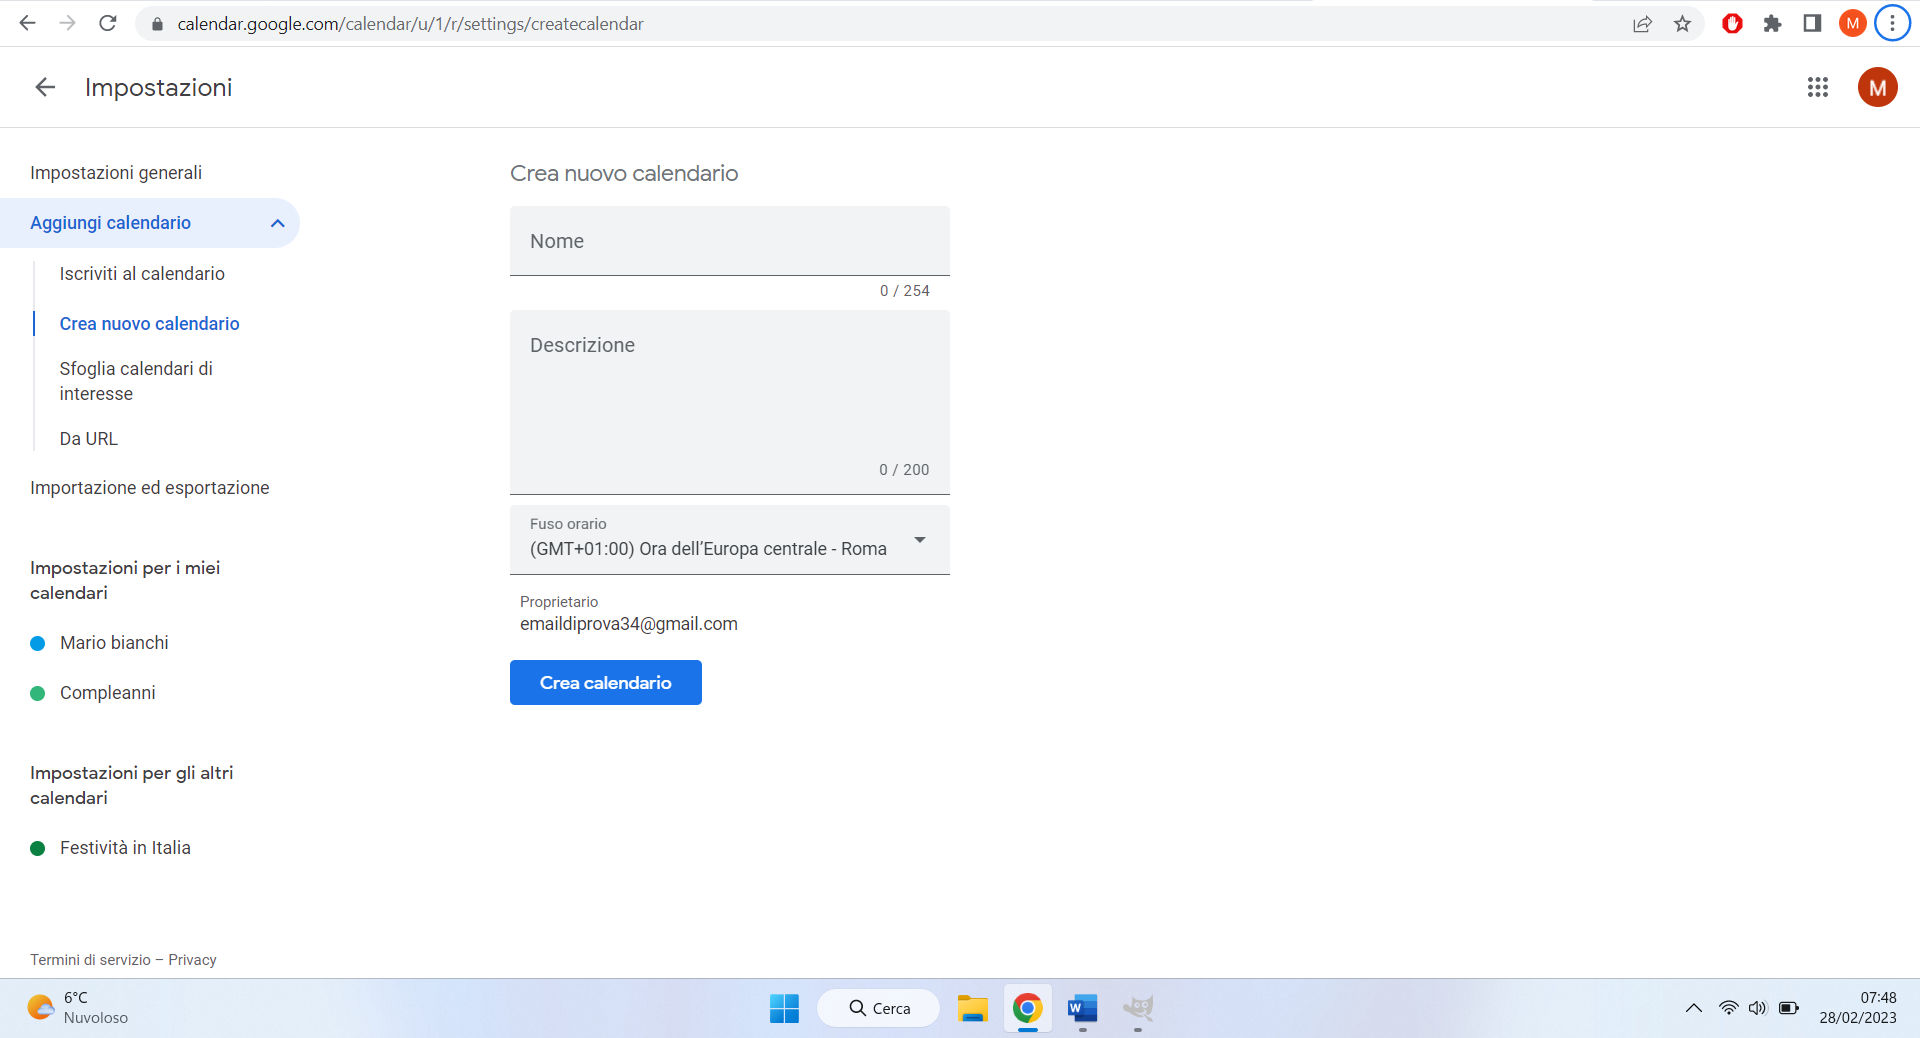
Task: Collapse the Aggiungi calendario section
Action: [277, 223]
